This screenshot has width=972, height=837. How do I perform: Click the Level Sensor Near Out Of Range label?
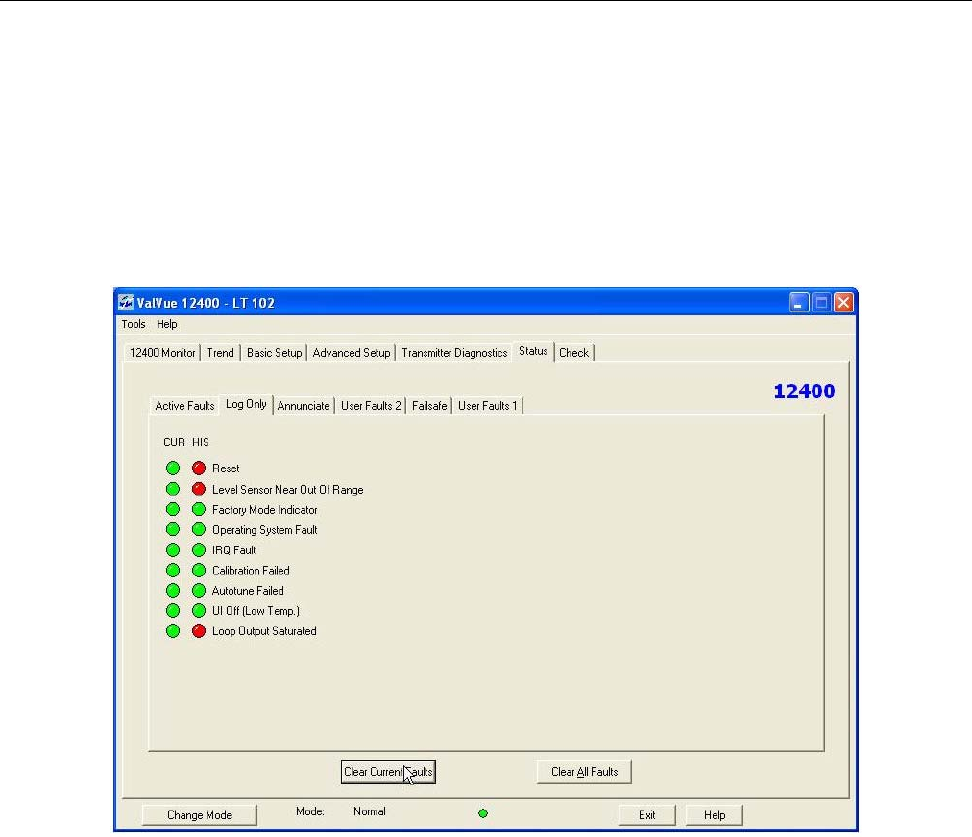(x=288, y=490)
